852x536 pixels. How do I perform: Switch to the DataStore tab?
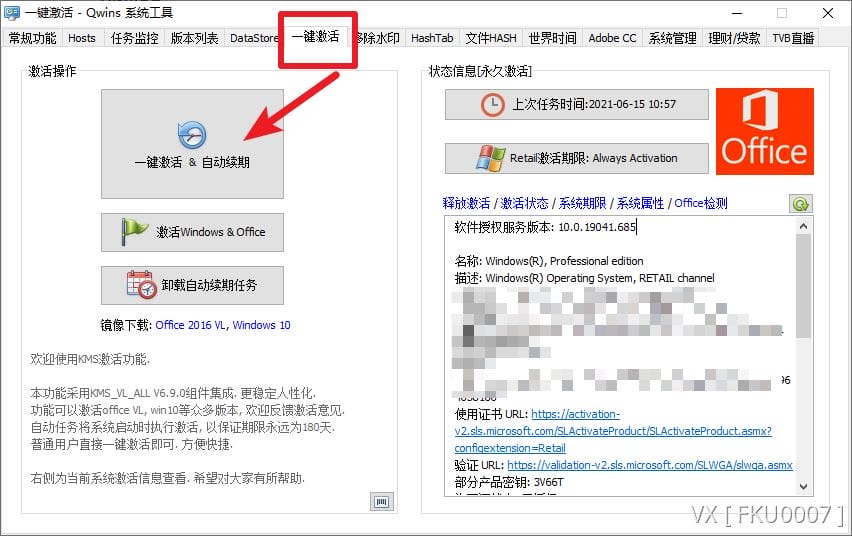[x=254, y=38]
